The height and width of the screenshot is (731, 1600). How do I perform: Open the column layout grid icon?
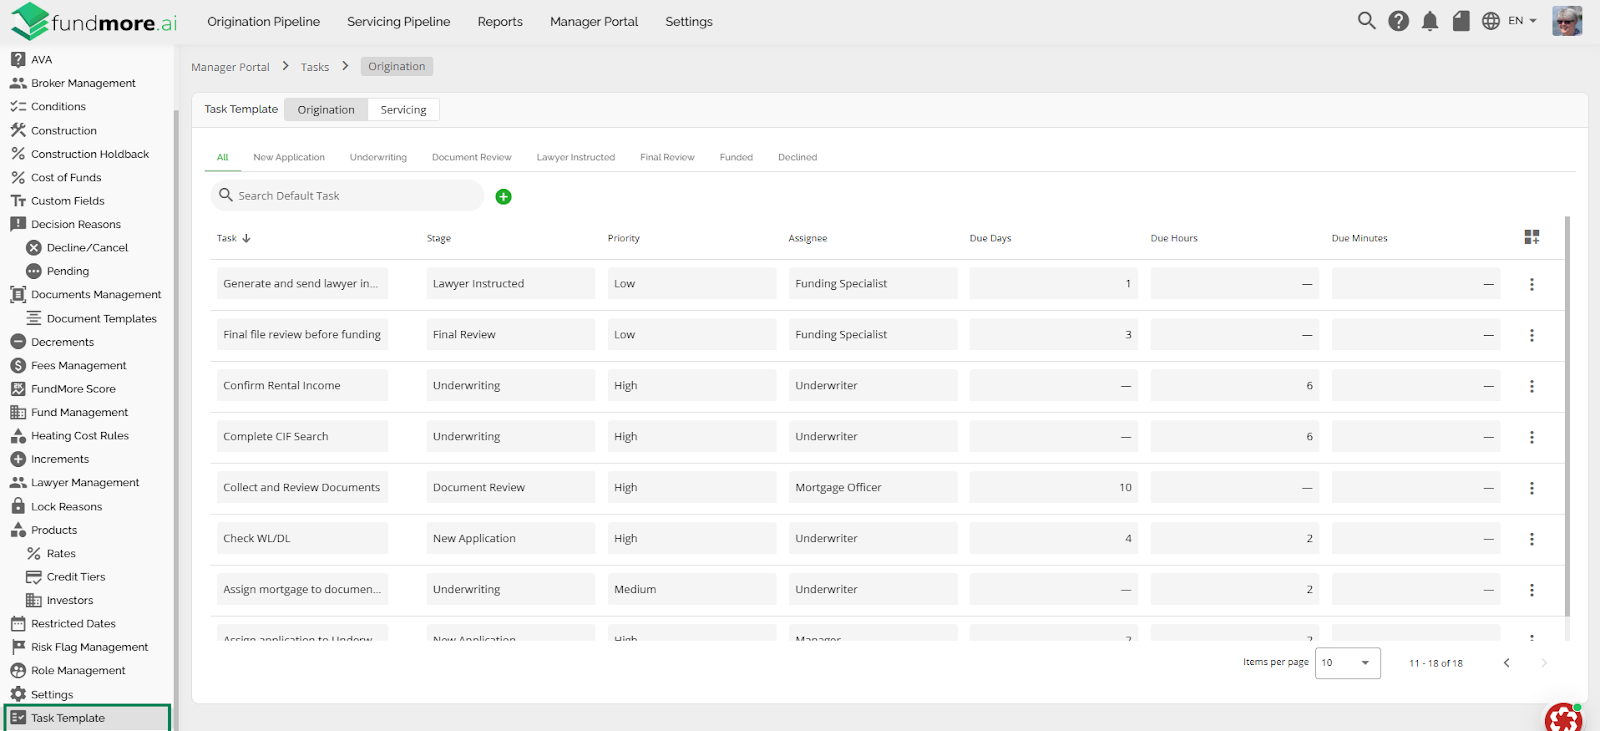(1531, 237)
